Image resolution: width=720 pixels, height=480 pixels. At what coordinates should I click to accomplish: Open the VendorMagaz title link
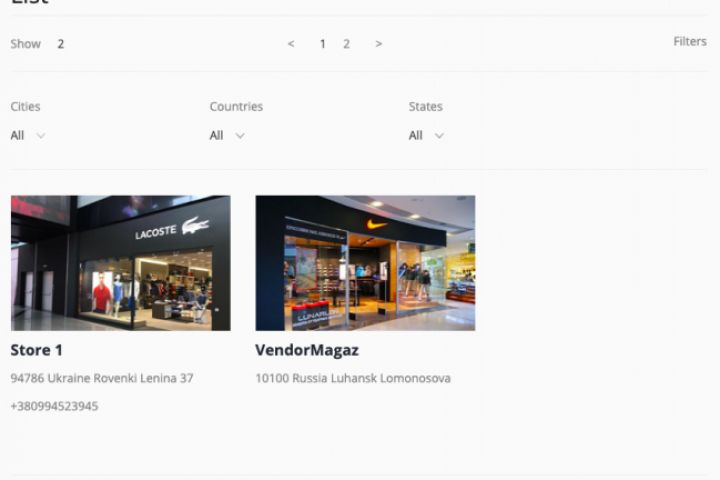pyautogui.click(x=307, y=350)
